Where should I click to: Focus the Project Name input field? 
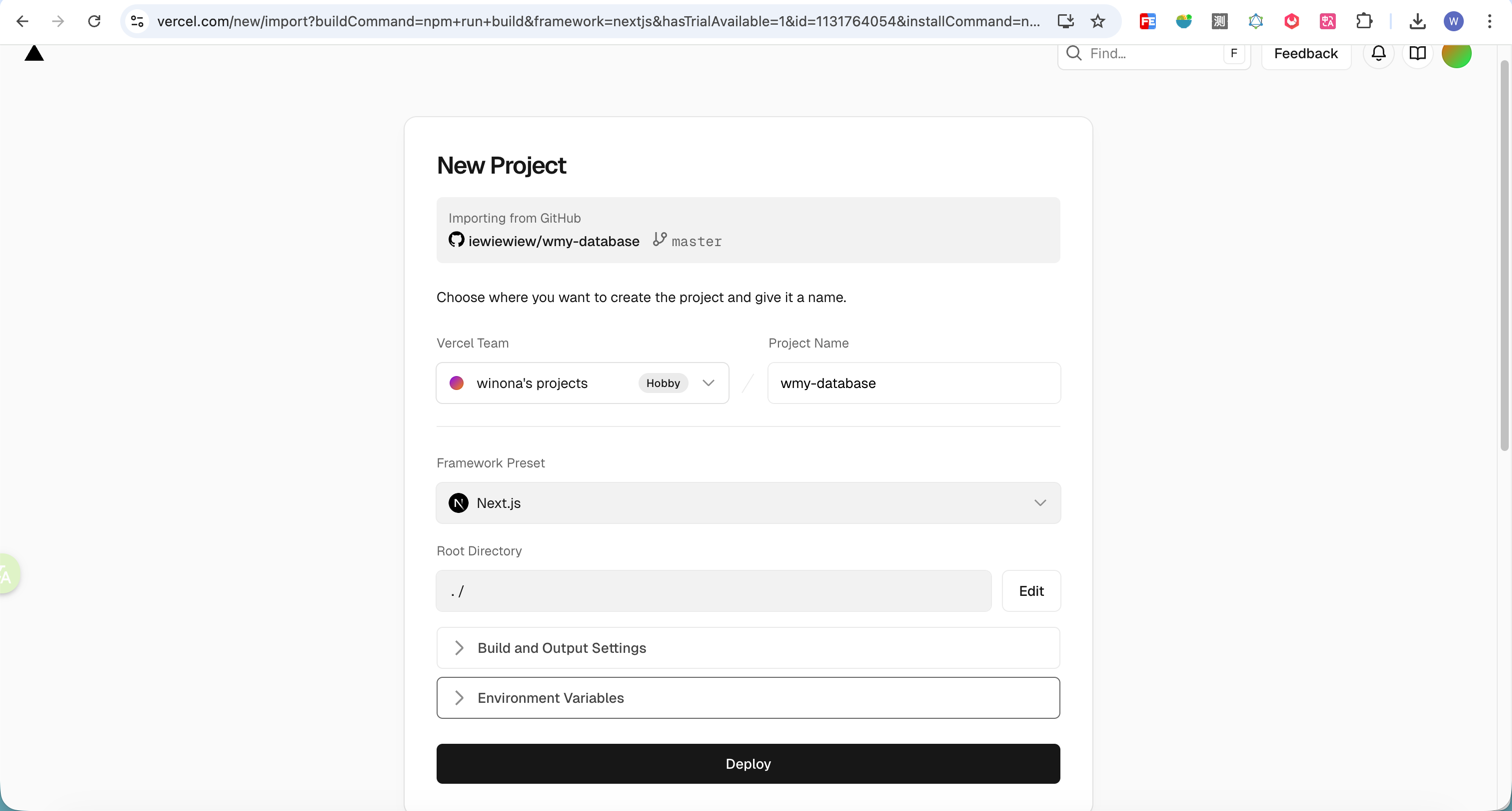point(913,383)
